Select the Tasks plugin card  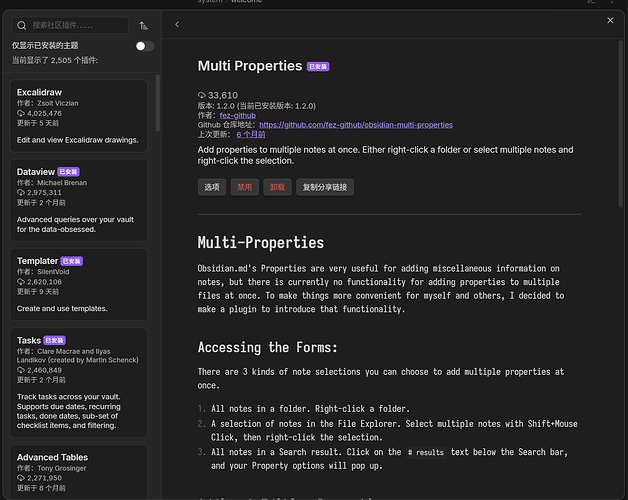(x=78, y=383)
